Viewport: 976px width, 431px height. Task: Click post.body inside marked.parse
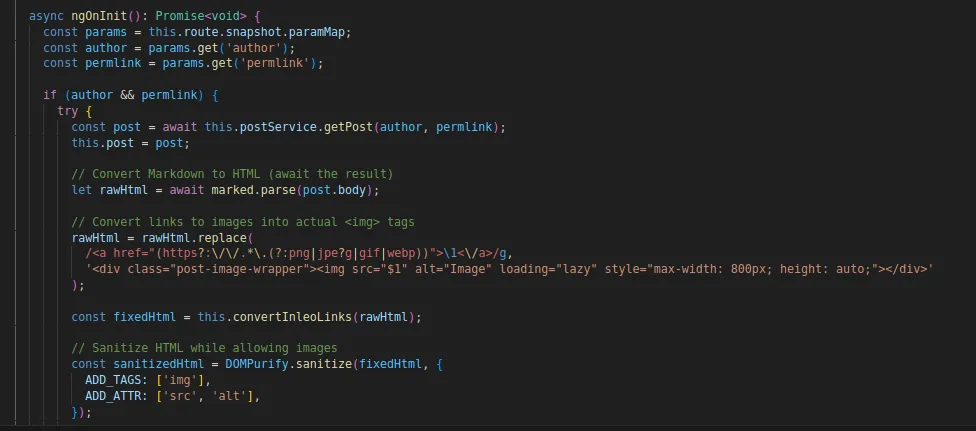point(334,190)
